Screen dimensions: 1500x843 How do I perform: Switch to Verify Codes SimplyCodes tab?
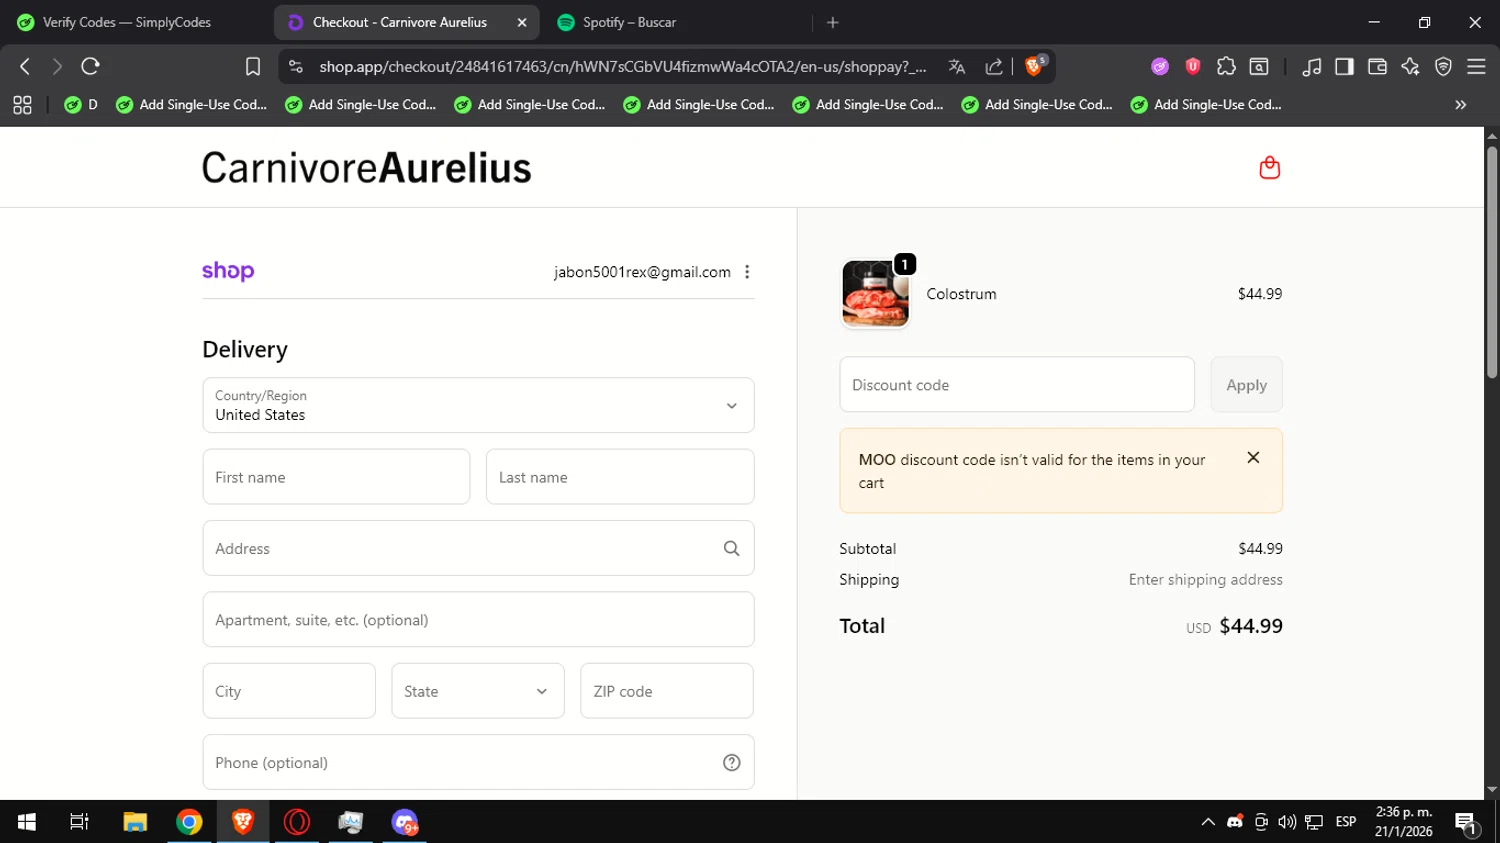[127, 22]
